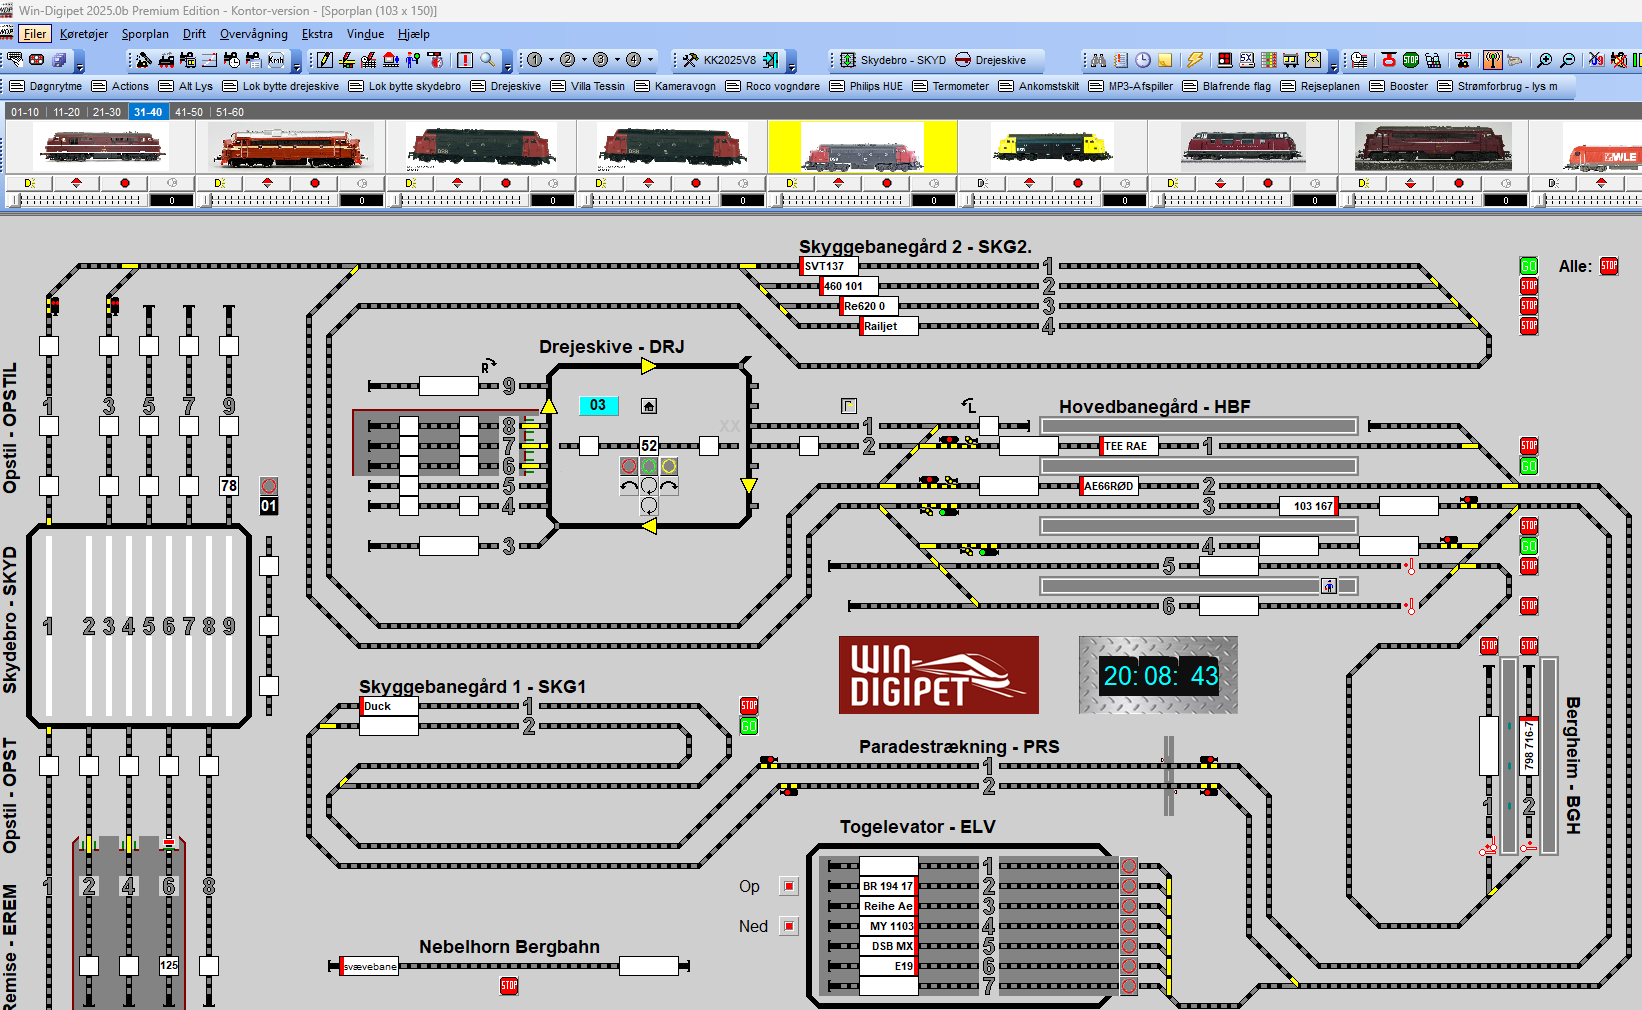Click the clock icon in toolbar
The height and width of the screenshot is (1010, 1642).
(1143, 60)
